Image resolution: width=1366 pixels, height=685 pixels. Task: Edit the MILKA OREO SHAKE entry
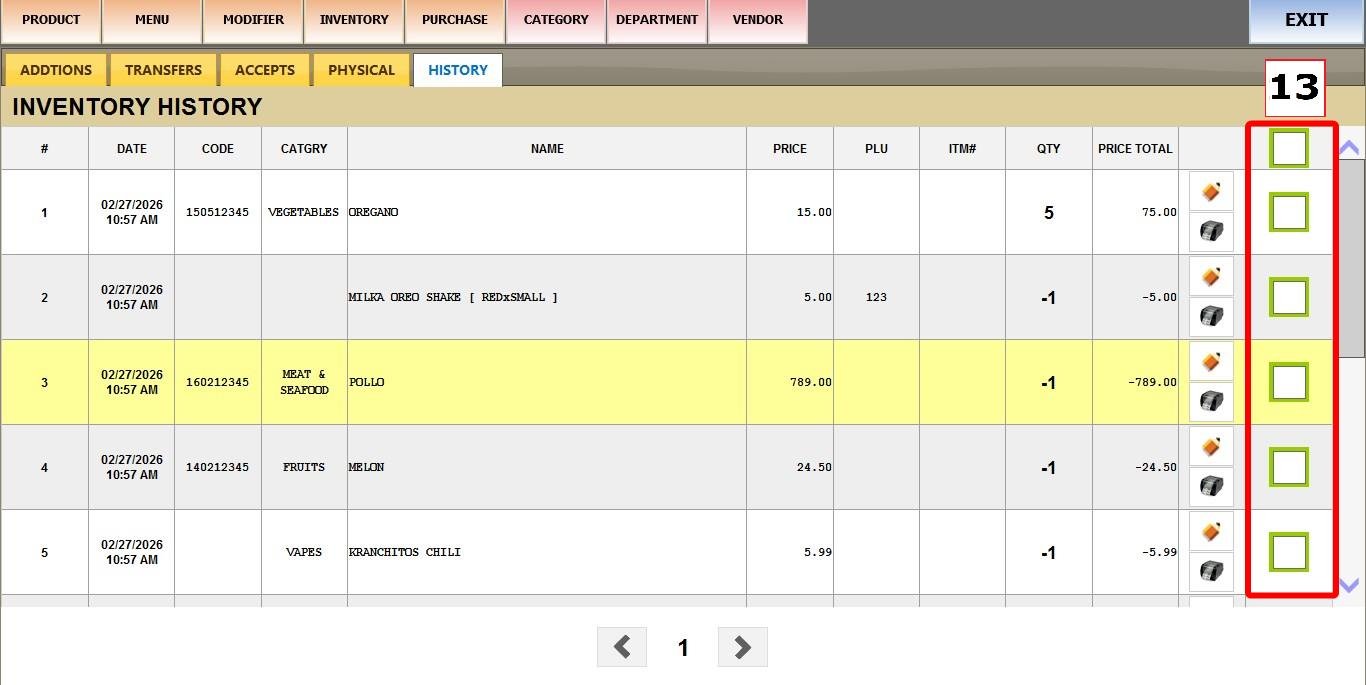pos(1211,276)
